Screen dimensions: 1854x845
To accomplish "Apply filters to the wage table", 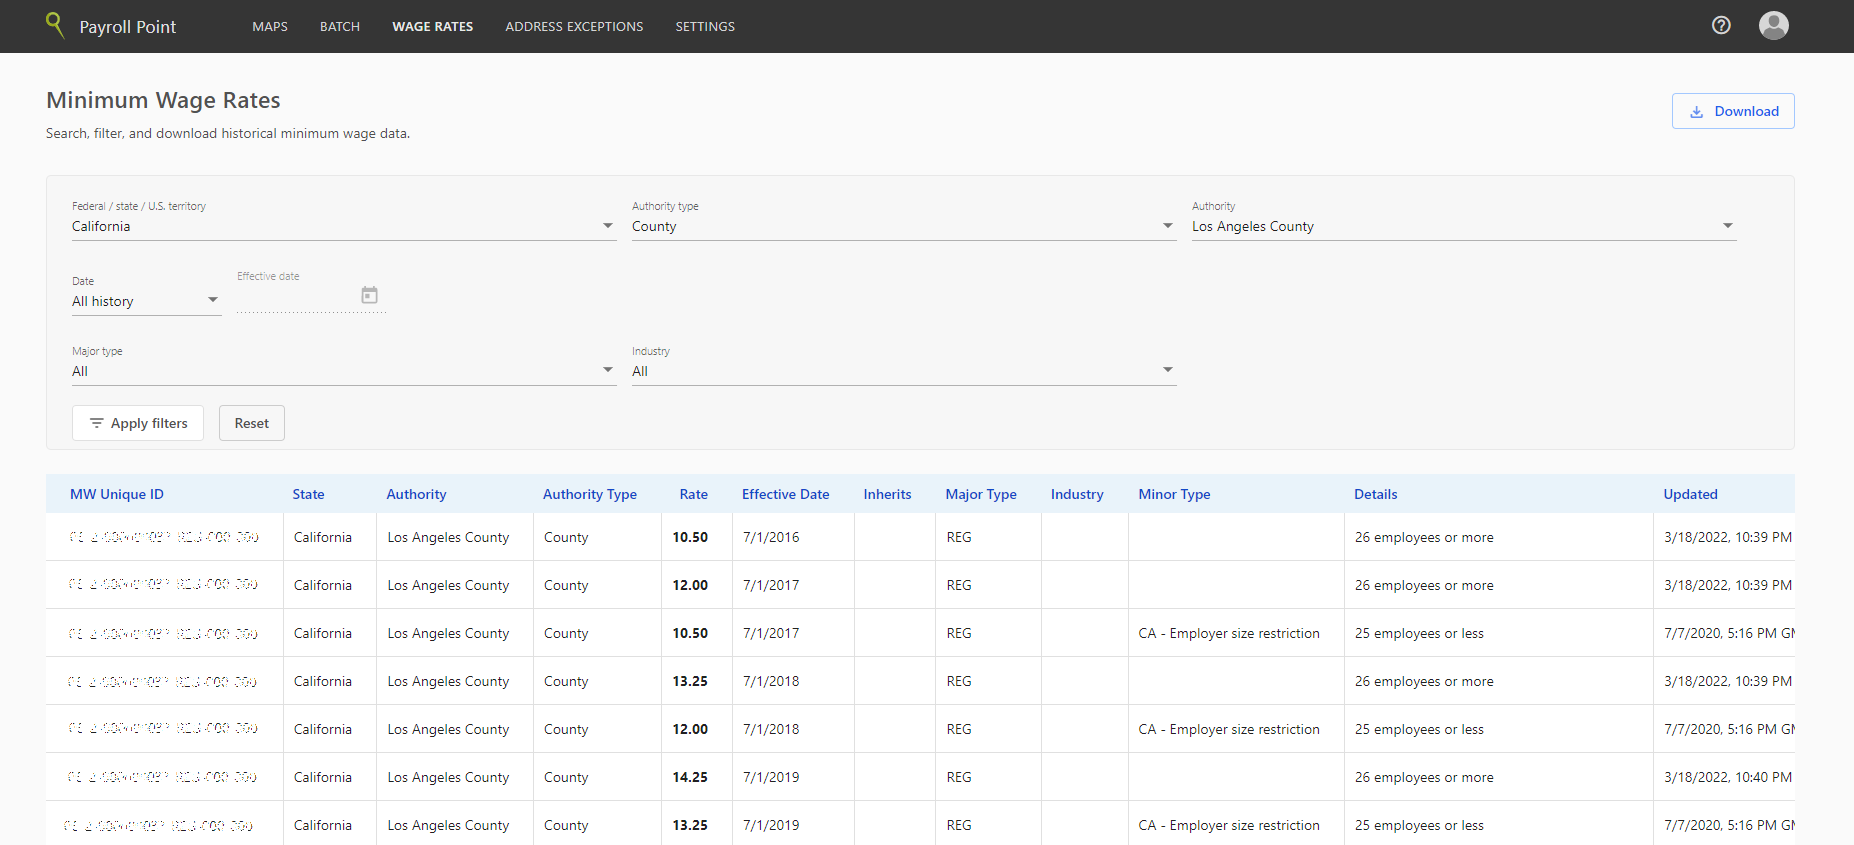I will pyautogui.click(x=138, y=423).
